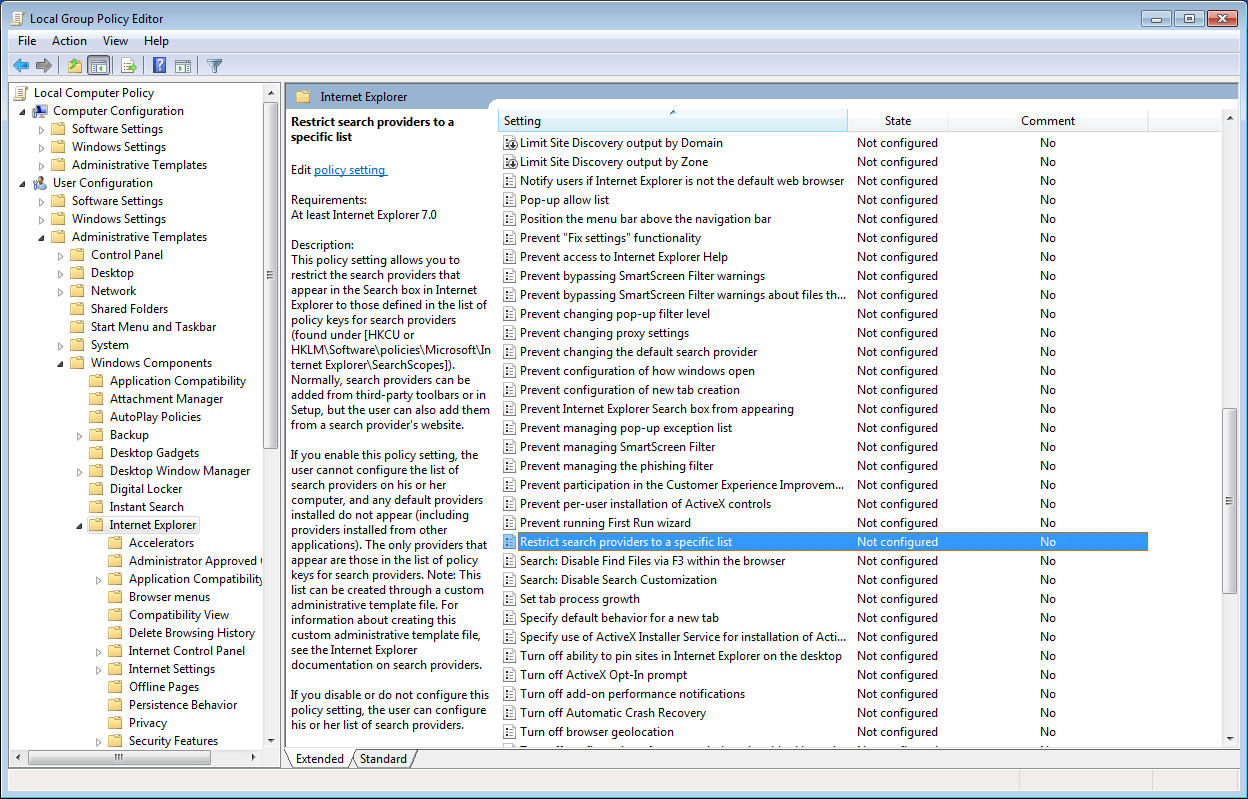Click the tree pane horizontal scrollbar thumb
The width and height of the screenshot is (1248, 799).
point(118,757)
